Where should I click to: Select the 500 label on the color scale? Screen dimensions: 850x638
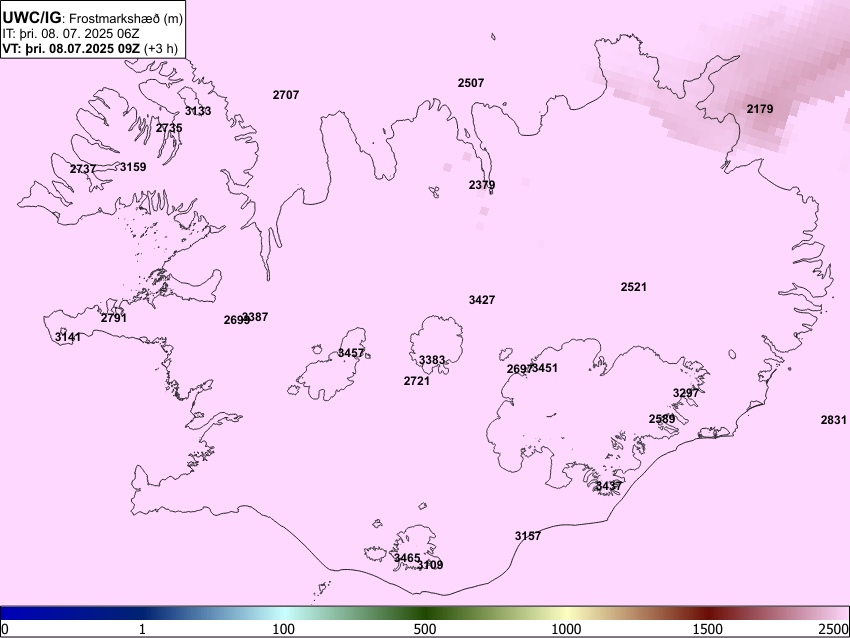pos(425,629)
